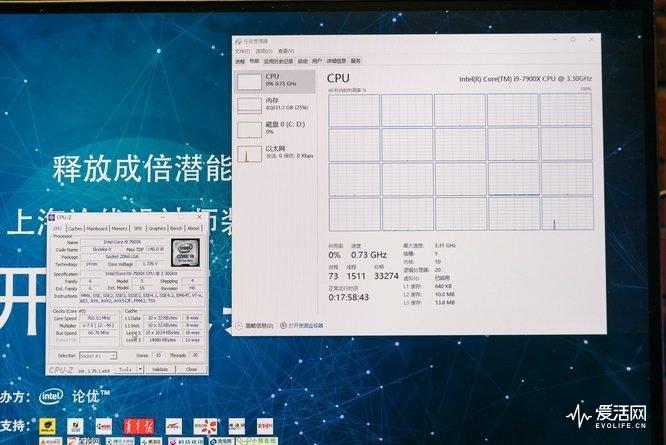Click the 0:17:58:43 uptime value
The image size is (666, 445).
349,297
